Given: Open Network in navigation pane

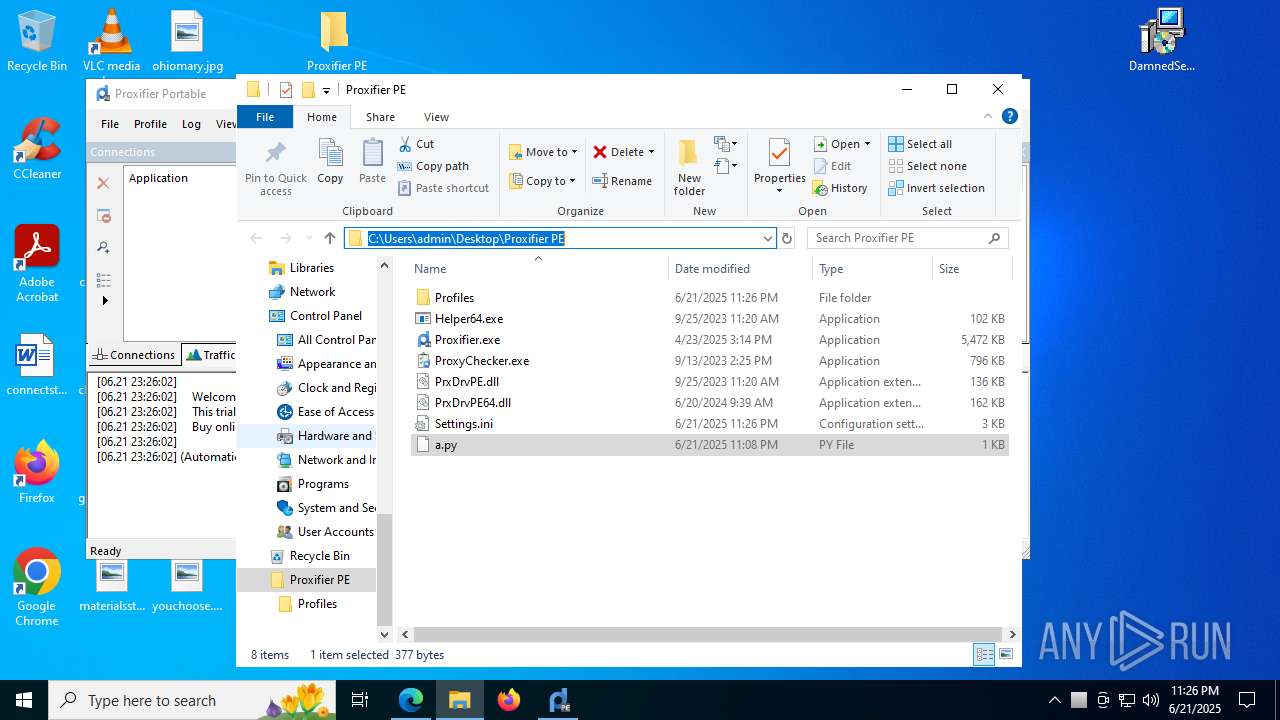Looking at the screenshot, I should [x=312, y=292].
